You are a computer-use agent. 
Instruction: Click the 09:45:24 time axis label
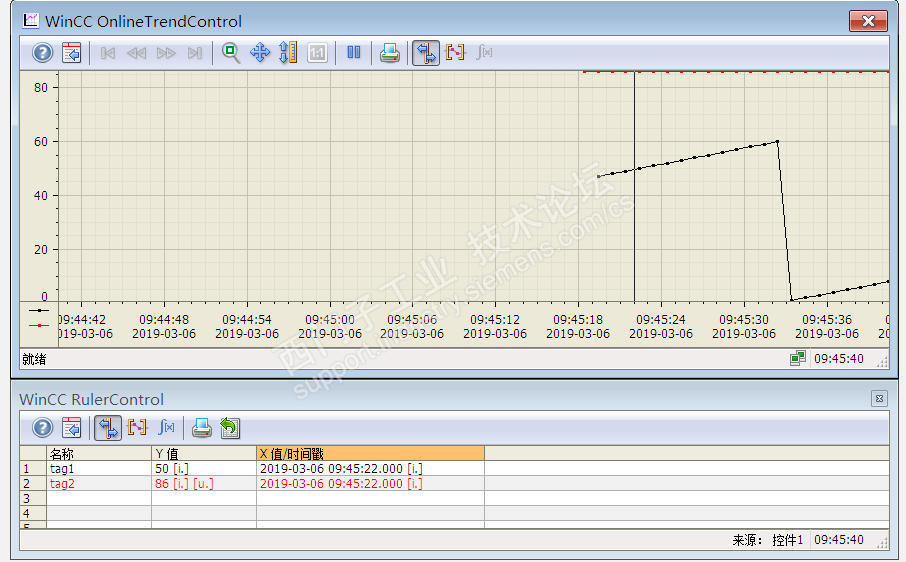pos(660,319)
